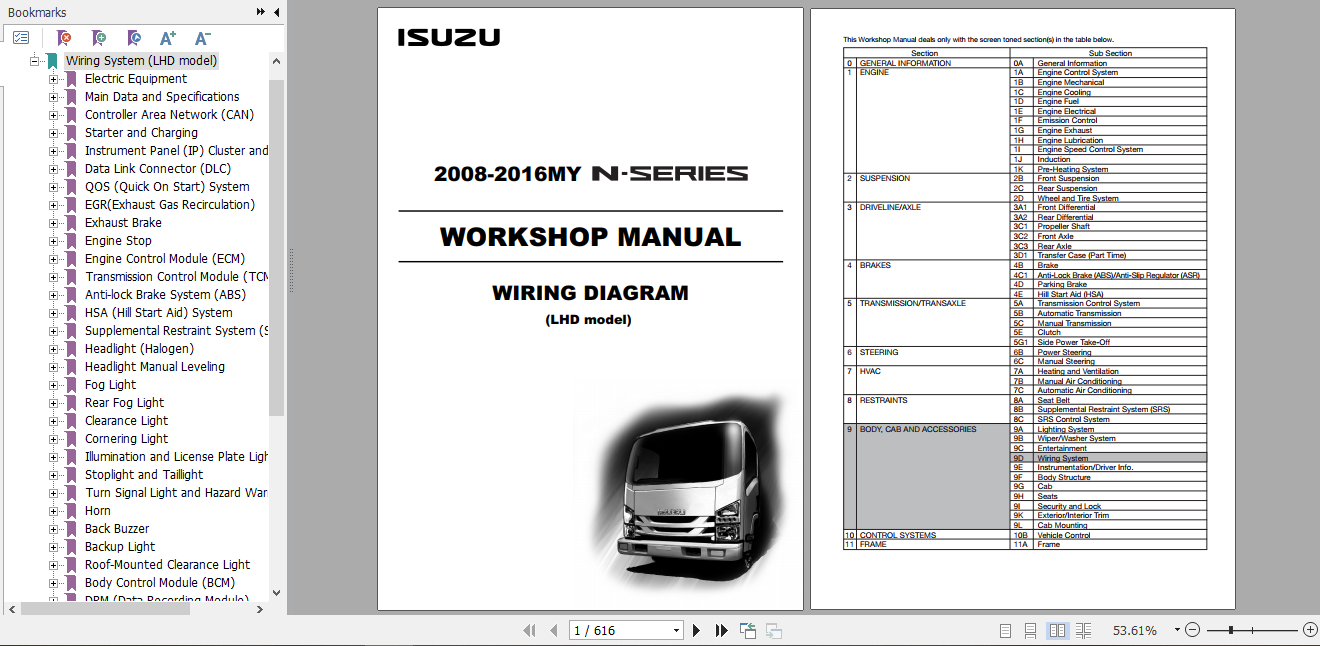
Task: Go to the previous page
Action: [x=555, y=631]
